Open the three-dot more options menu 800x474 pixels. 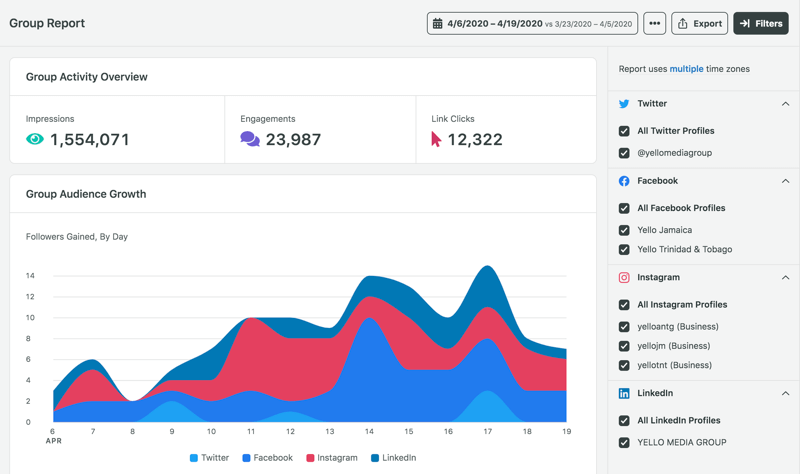[x=654, y=23]
